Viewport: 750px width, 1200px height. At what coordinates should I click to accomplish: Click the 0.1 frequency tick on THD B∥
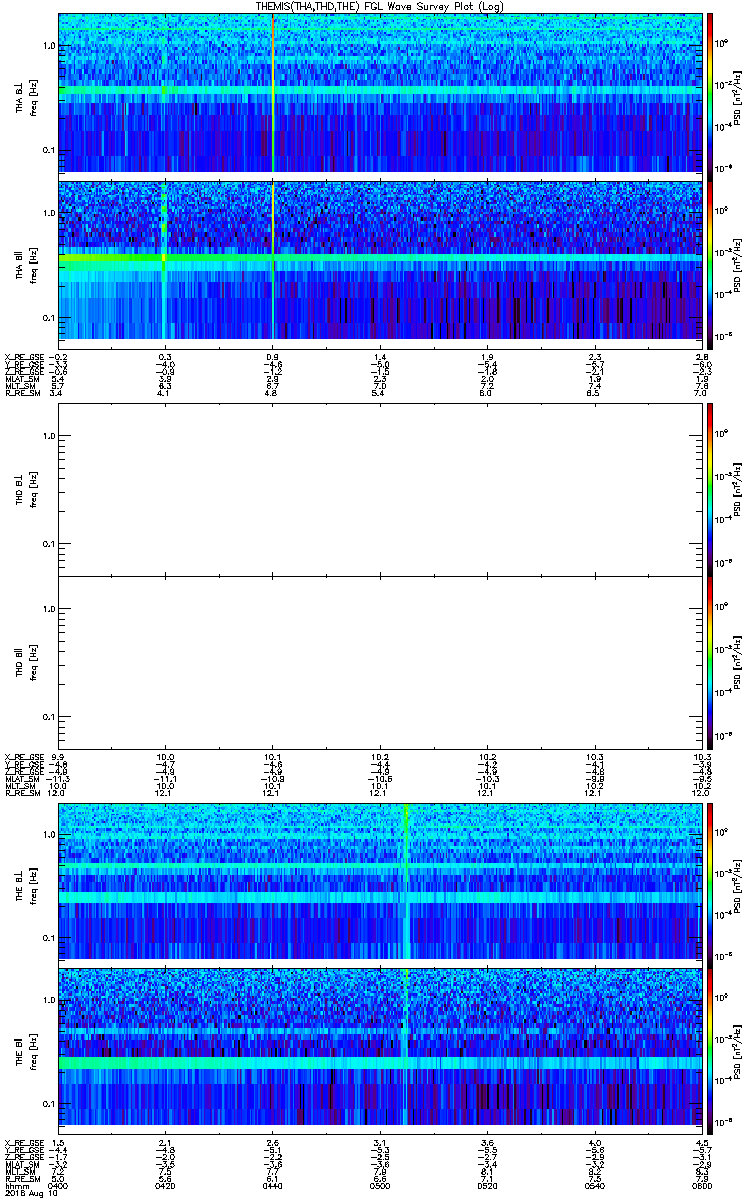pos(50,717)
